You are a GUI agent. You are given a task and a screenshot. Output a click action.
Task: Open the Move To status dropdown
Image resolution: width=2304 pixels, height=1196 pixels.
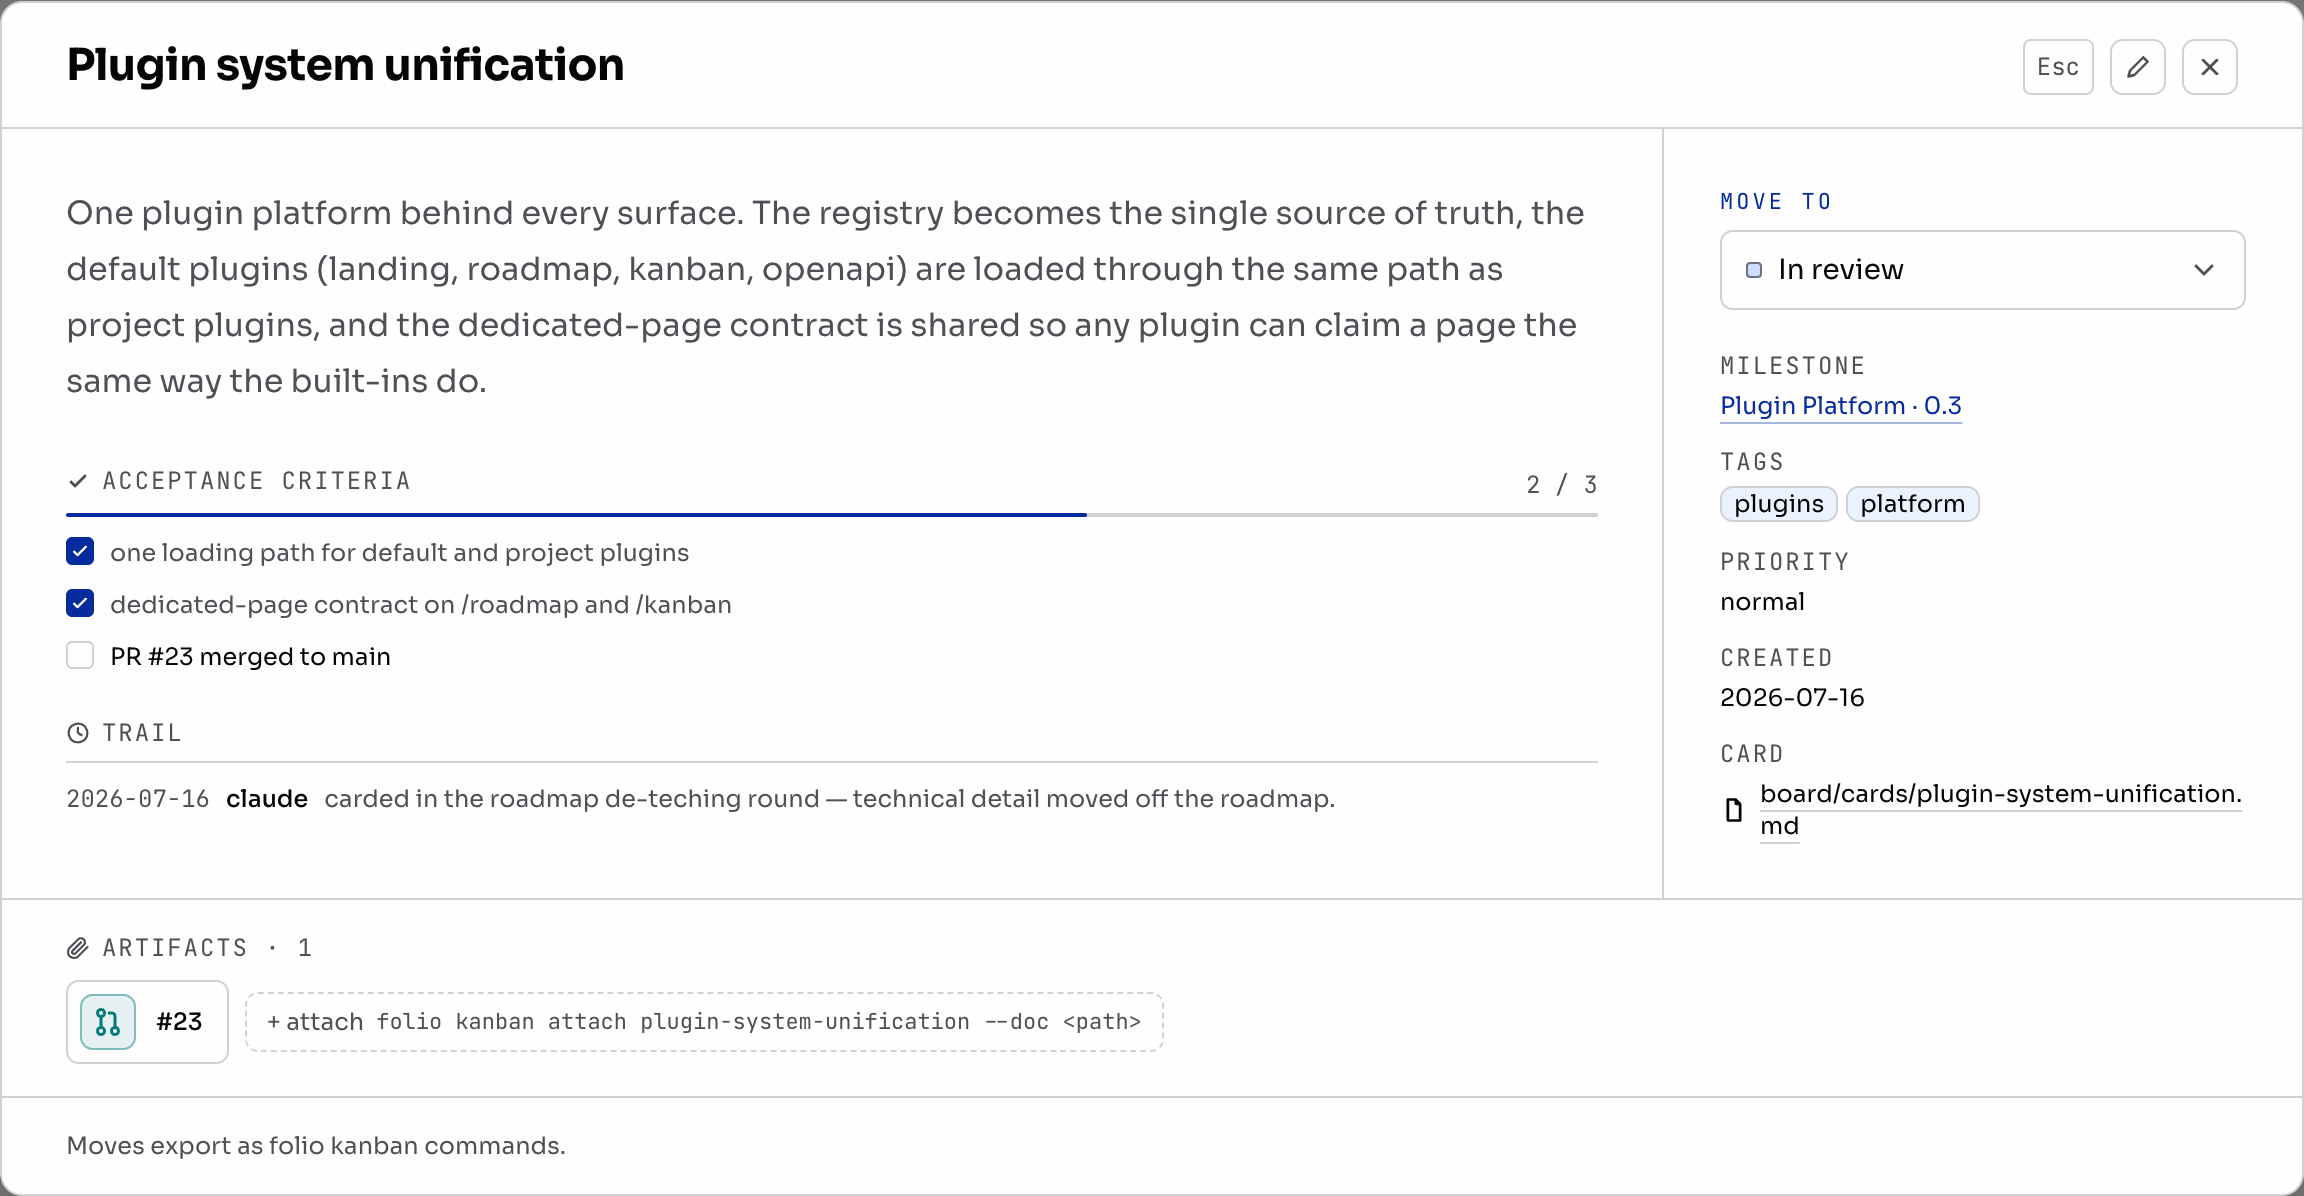1982,270
